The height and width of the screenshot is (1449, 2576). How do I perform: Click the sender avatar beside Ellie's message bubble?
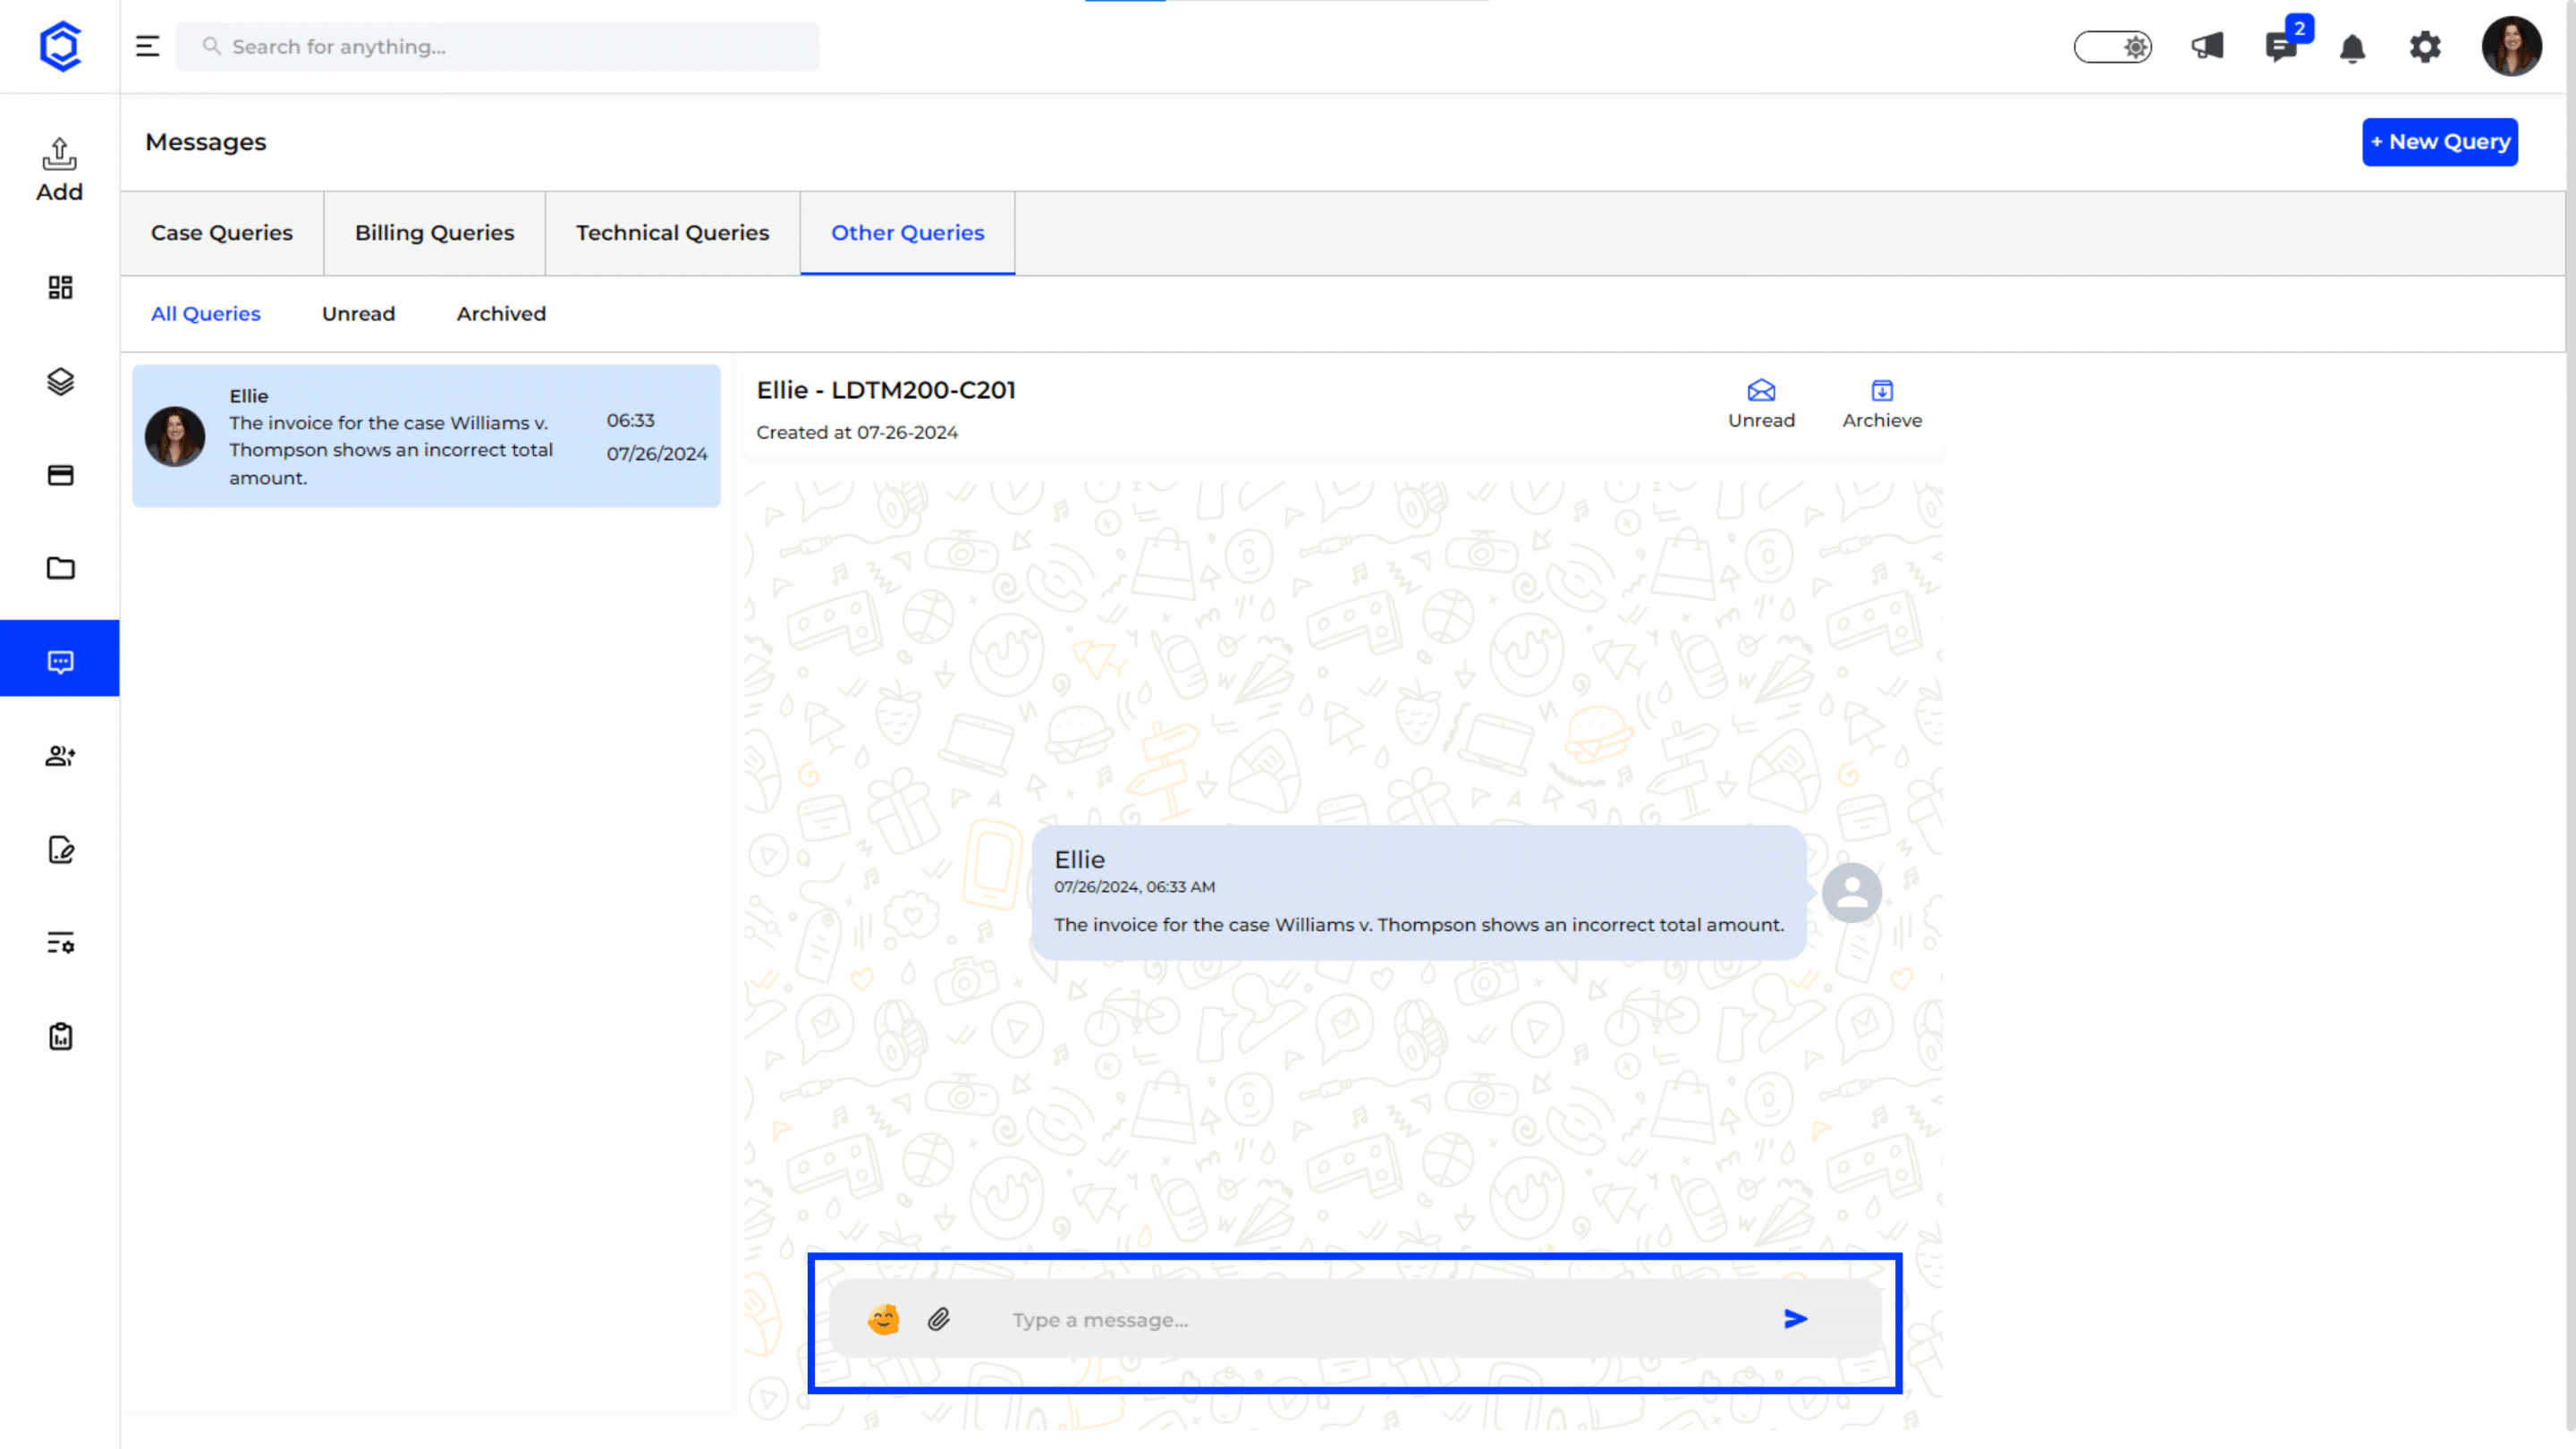click(x=1851, y=892)
